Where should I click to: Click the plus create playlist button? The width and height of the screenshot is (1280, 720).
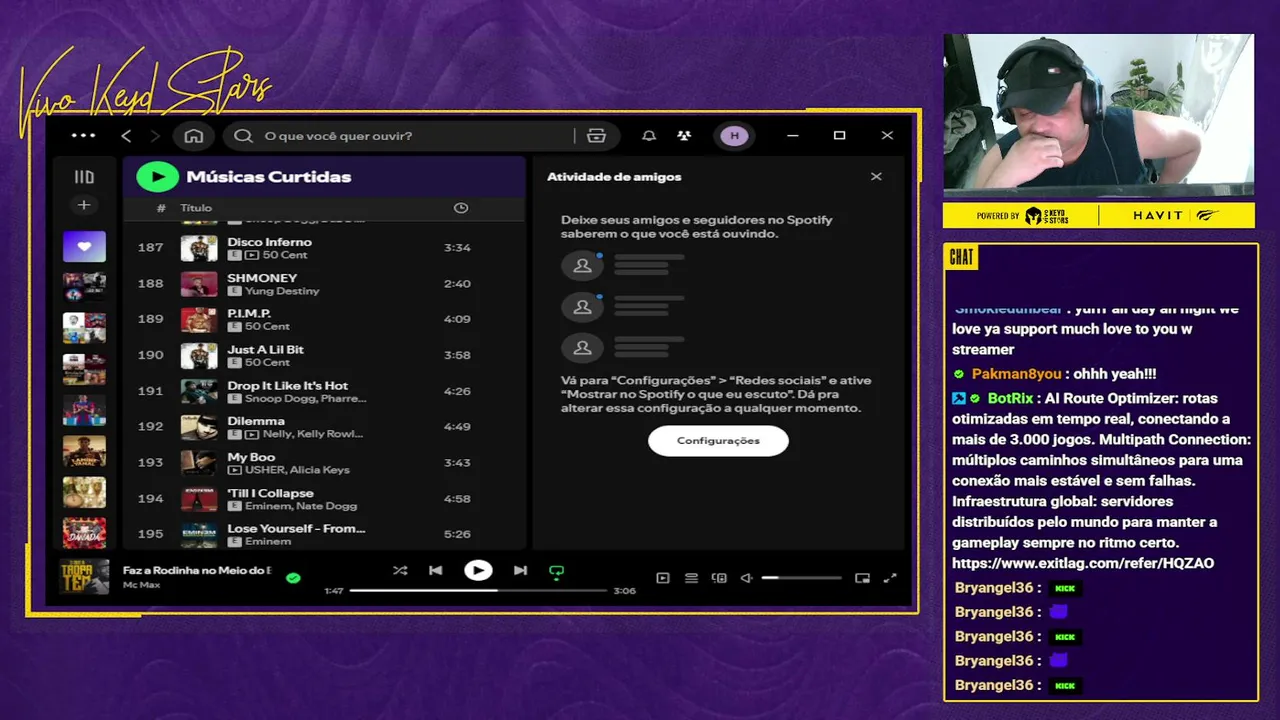pyautogui.click(x=84, y=205)
